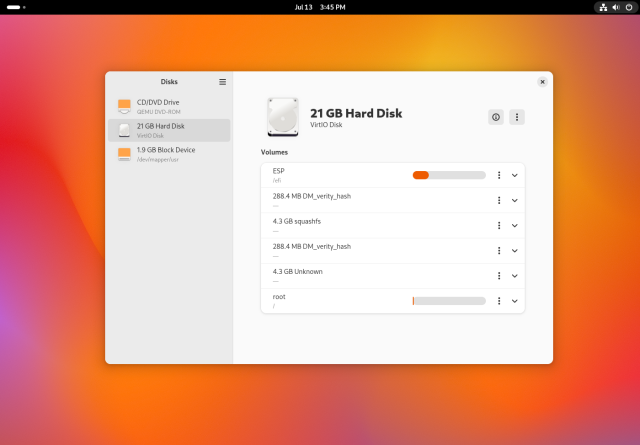Expand the first 288.4 MB DM_verity_hash row

point(515,200)
